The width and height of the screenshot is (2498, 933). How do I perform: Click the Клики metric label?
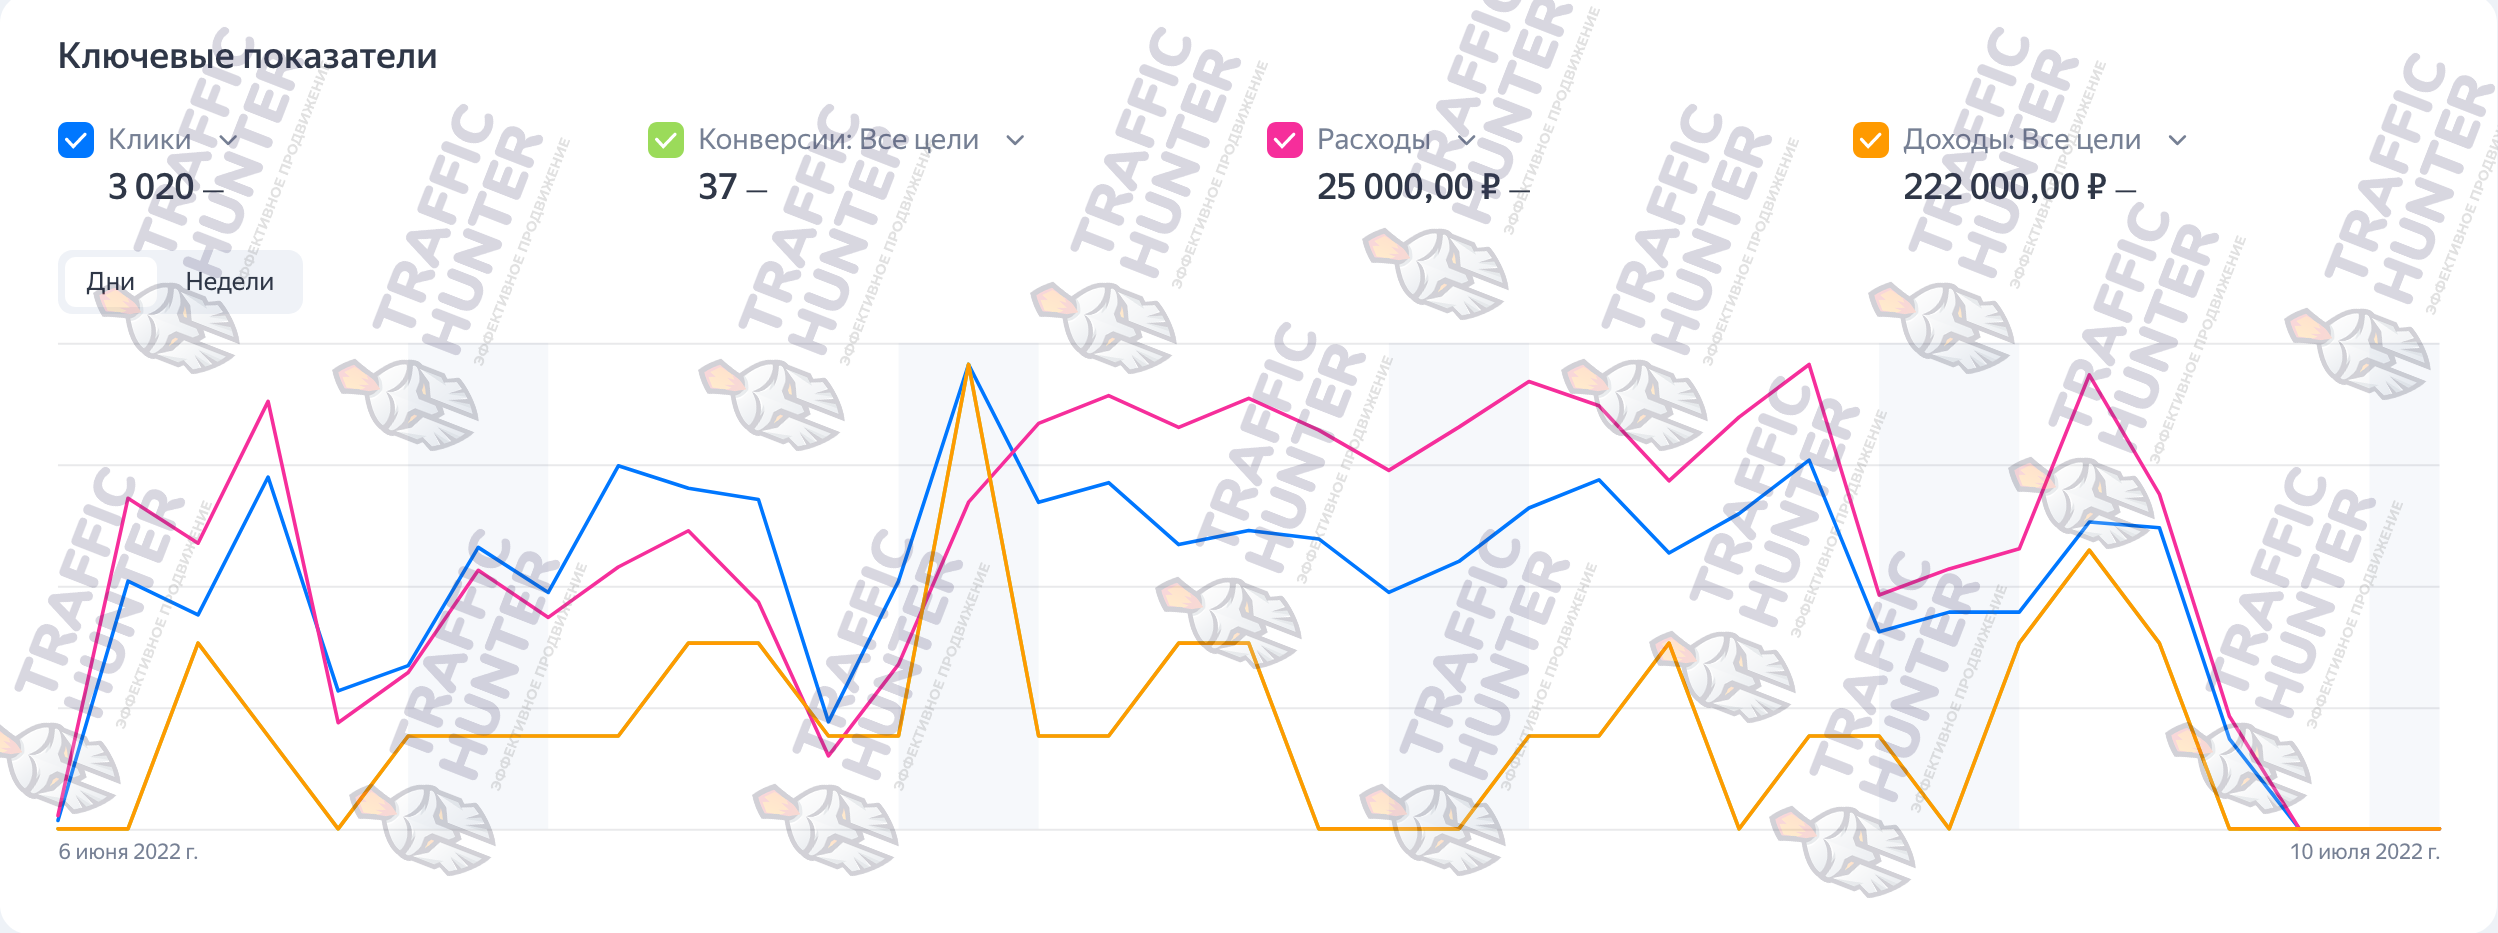[149, 140]
